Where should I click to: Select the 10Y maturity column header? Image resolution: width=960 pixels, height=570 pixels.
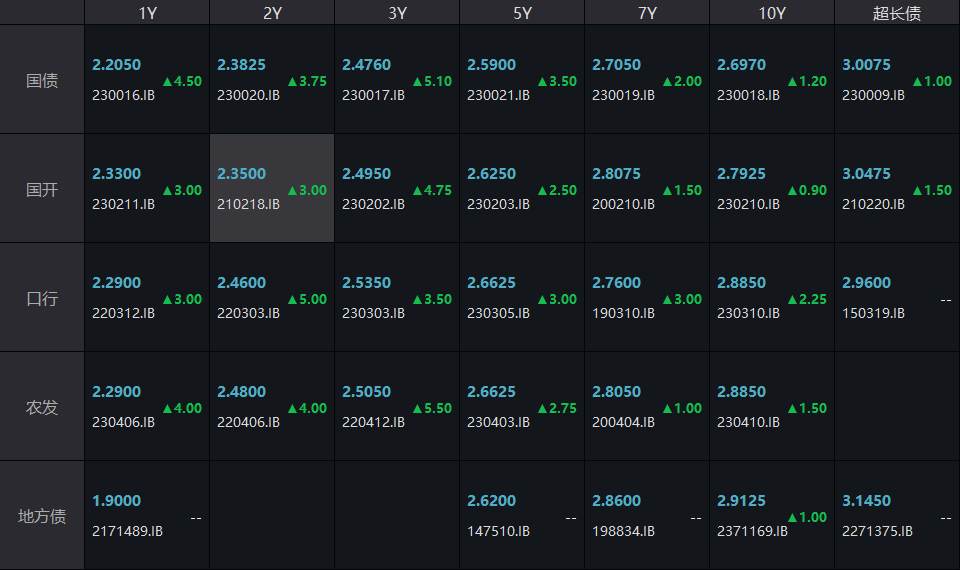click(x=771, y=12)
